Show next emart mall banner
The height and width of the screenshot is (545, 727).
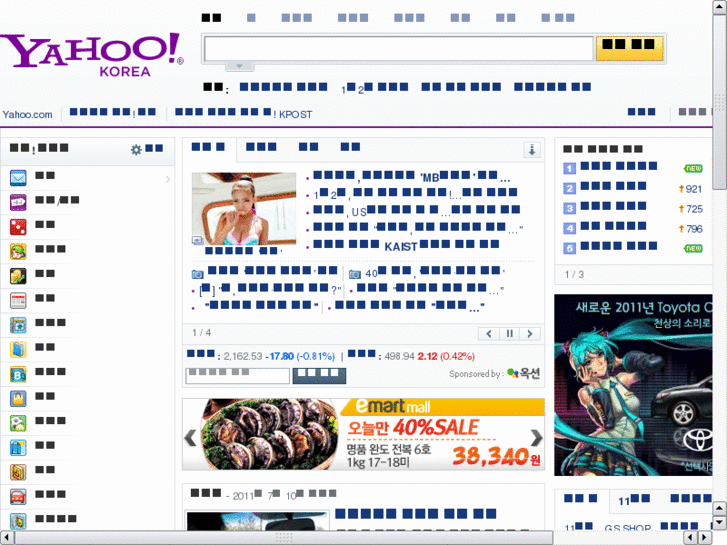click(x=536, y=437)
